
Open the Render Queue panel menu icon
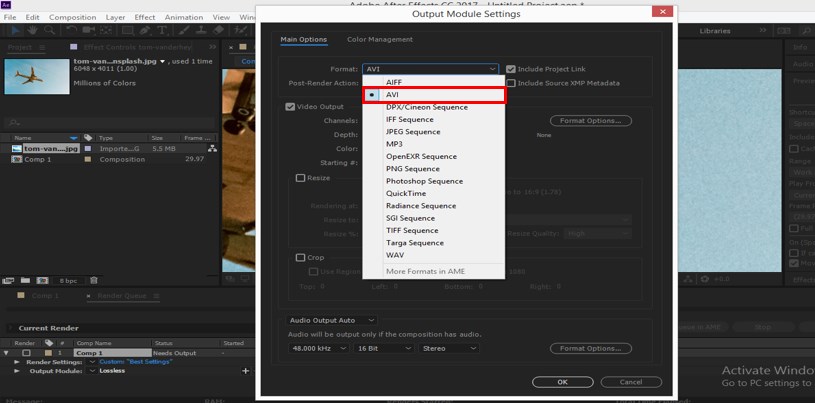click(x=156, y=296)
